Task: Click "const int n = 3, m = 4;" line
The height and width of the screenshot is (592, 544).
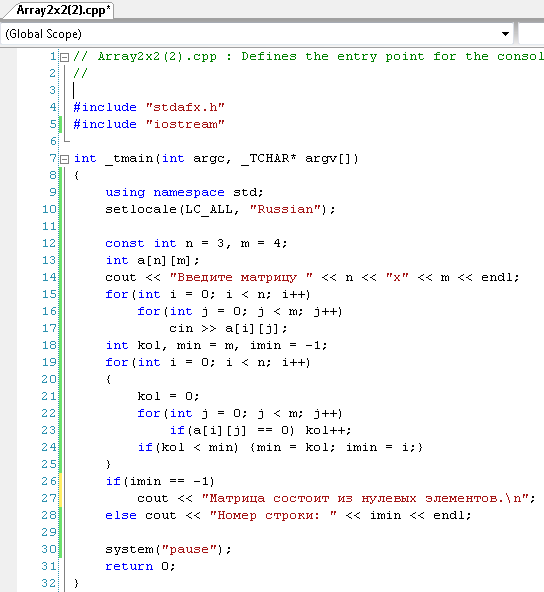Action: pos(196,244)
